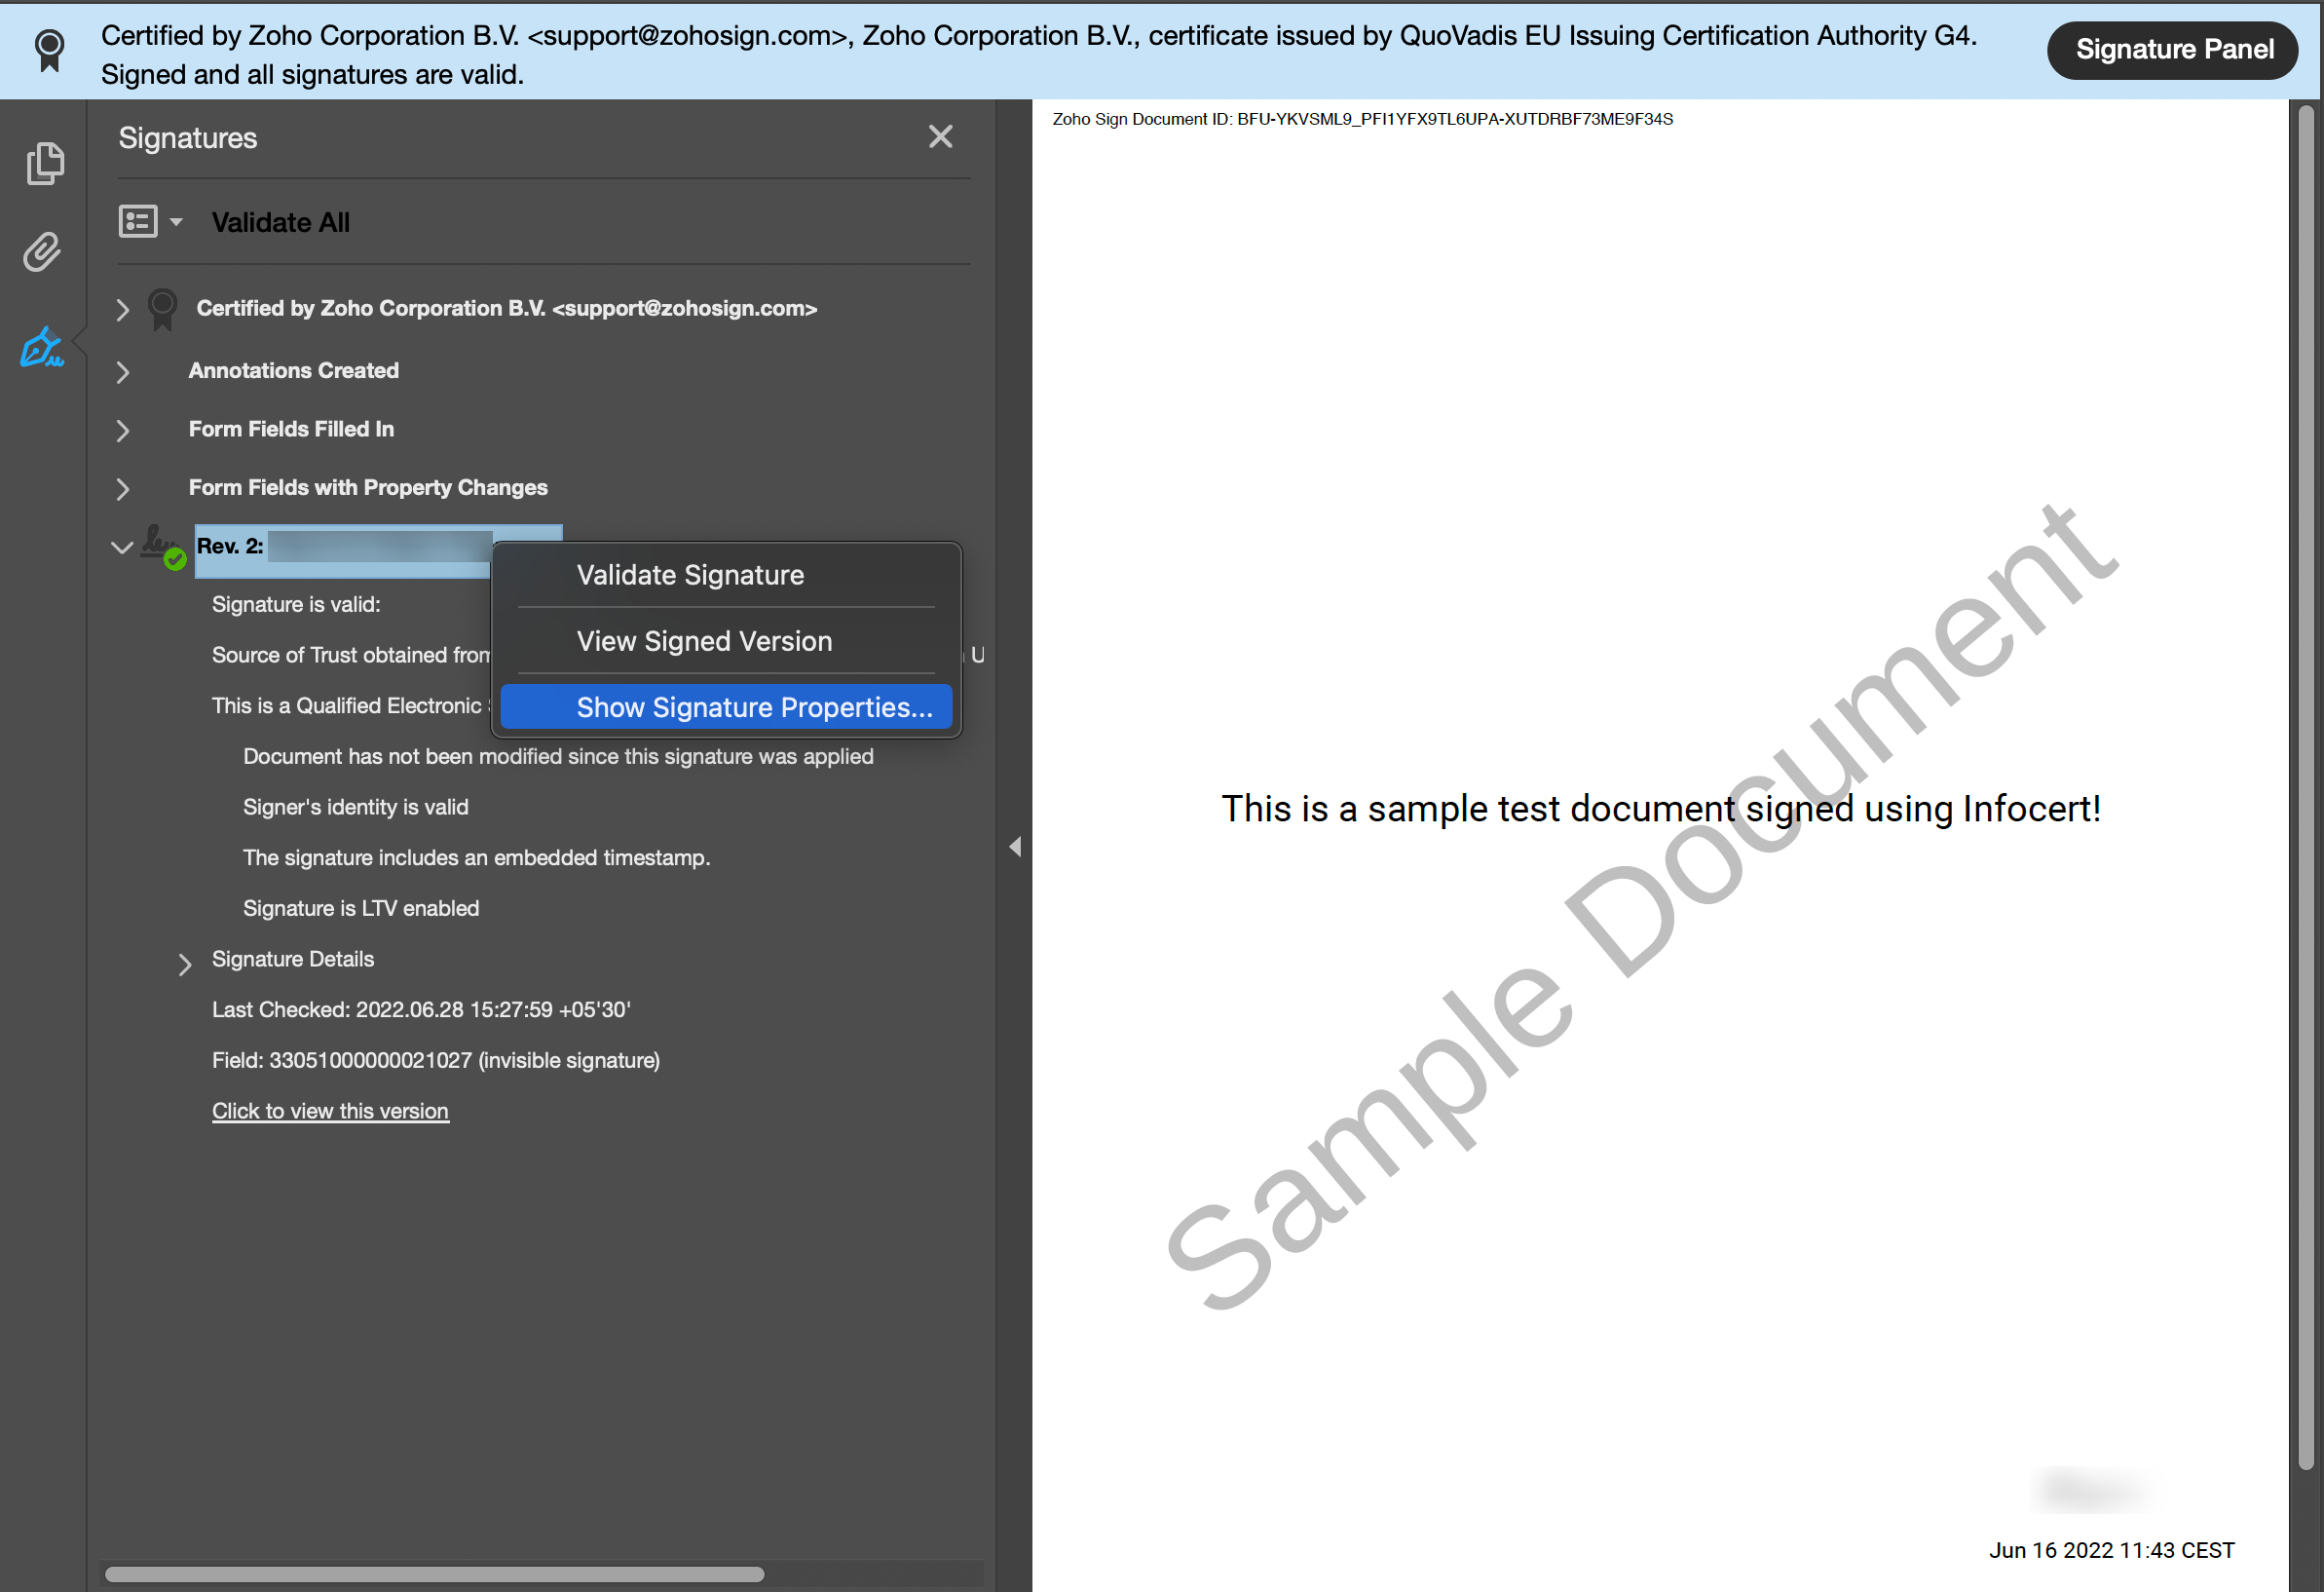Collapse the Rev. 2 signature entry
The height and width of the screenshot is (1592, 2324).
tap(122, 547)
